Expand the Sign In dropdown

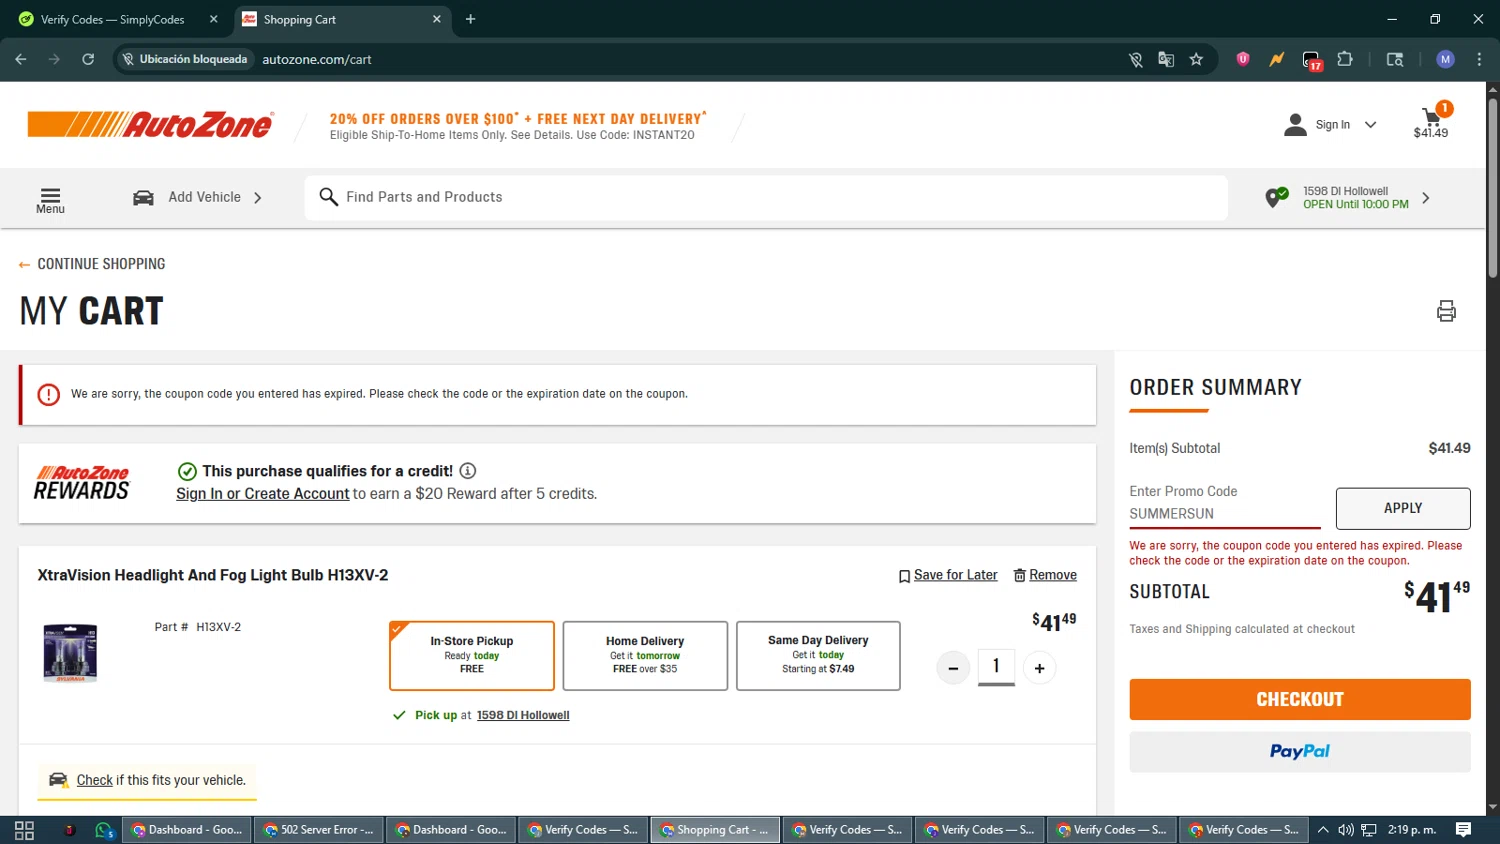point(1370,125)
